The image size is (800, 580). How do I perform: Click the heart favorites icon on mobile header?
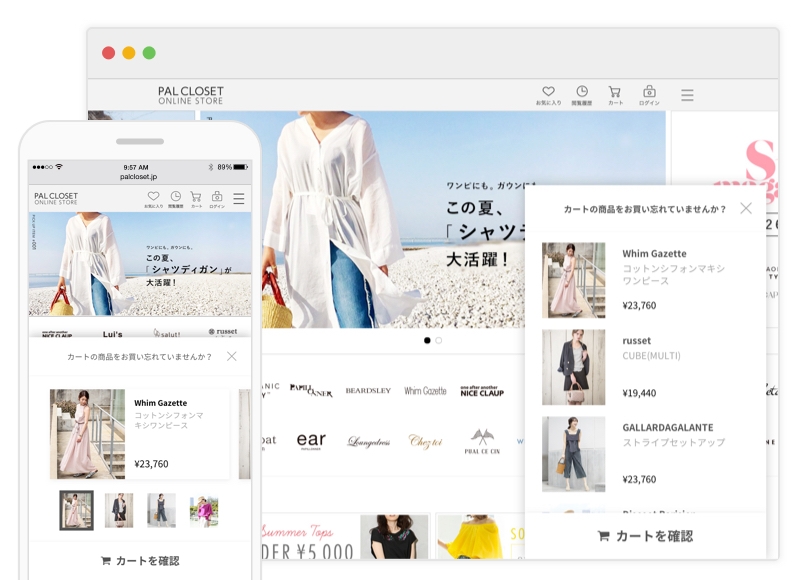(153, 196)
